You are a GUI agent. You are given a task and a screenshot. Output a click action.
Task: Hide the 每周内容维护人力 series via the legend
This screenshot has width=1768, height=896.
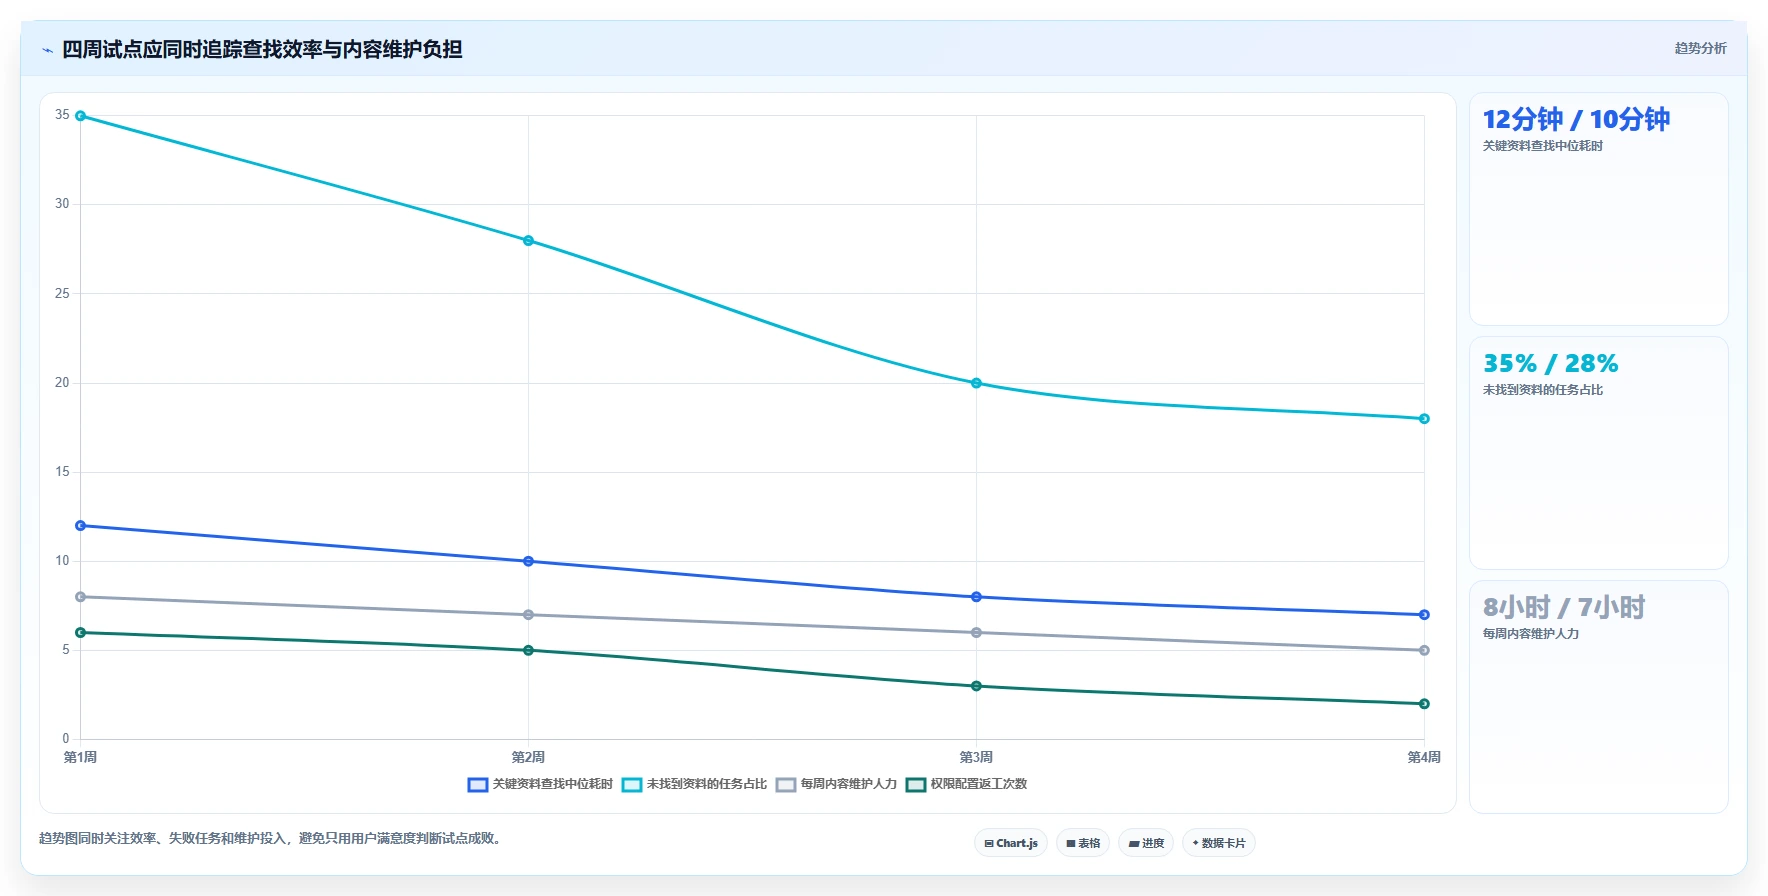(836, 784)
